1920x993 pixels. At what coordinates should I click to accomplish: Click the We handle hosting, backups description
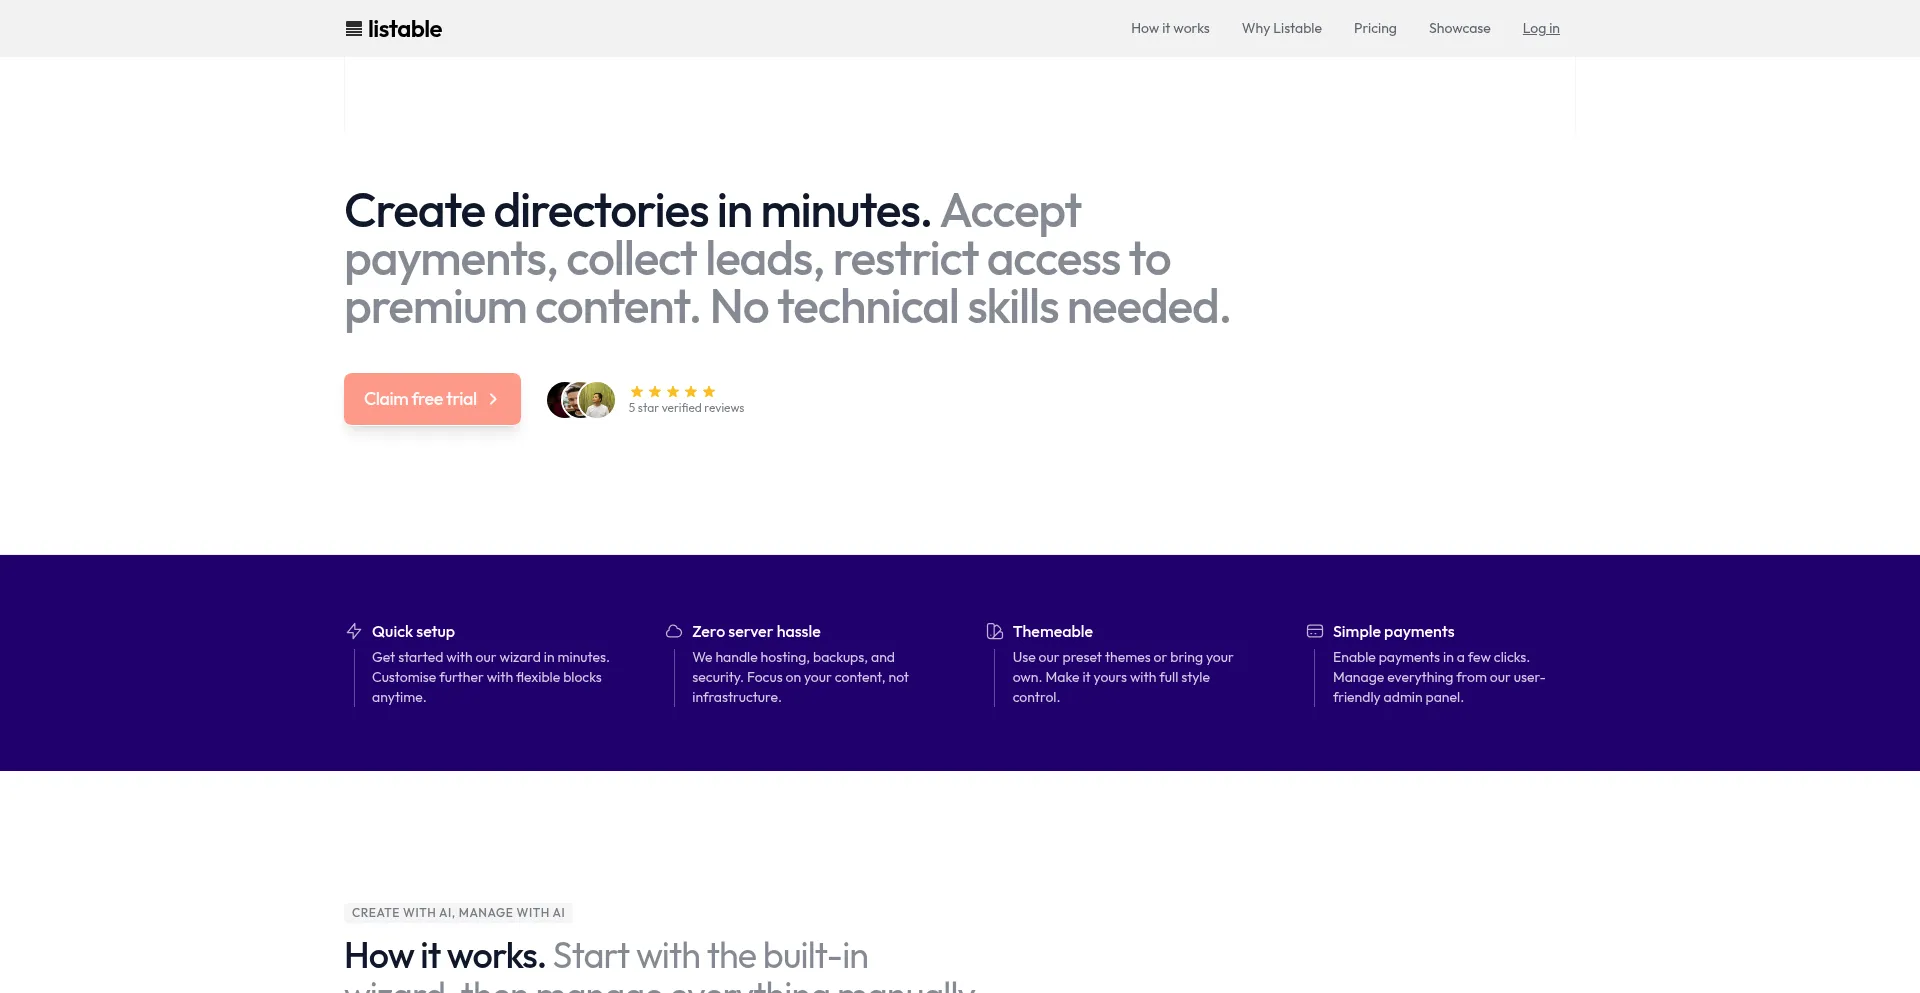pyautogui.click(x=800, y=677)
